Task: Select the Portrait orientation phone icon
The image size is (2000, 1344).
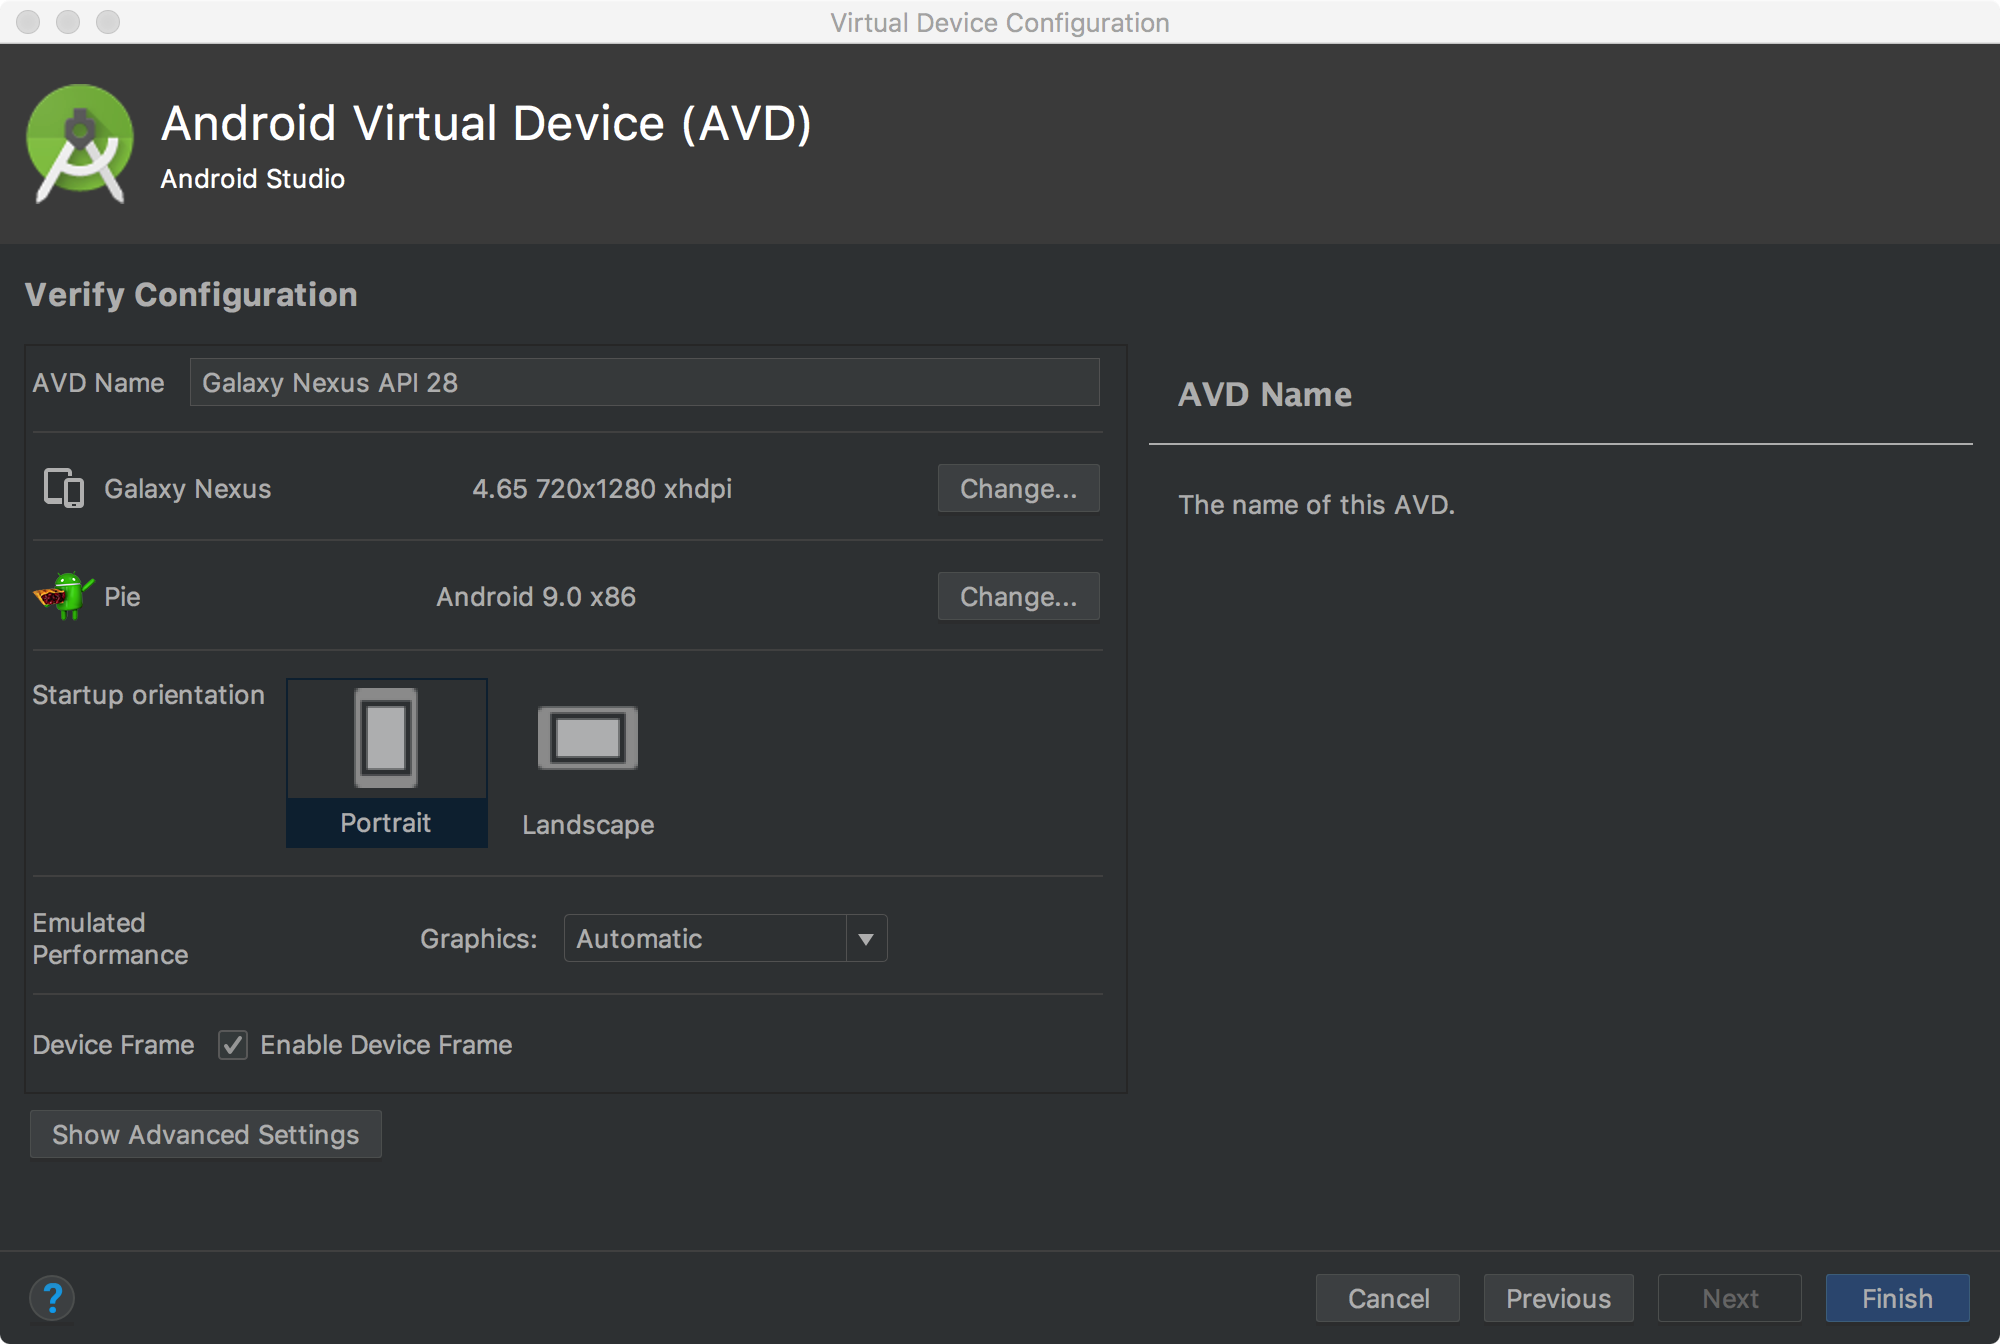Action: [x=386, y=738]
